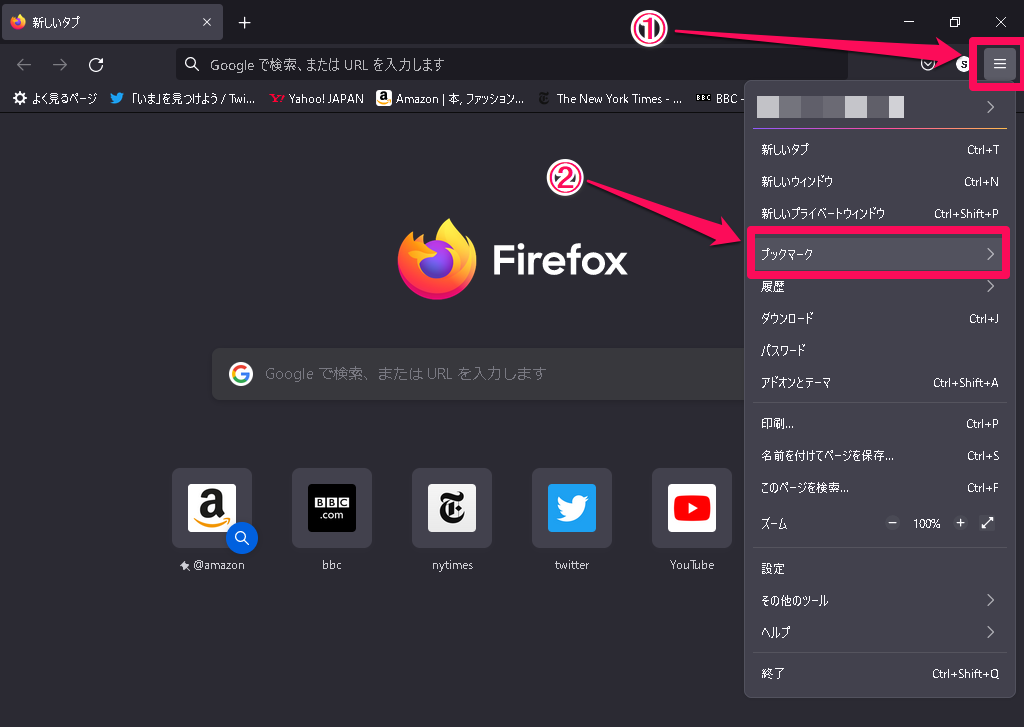The image size is (1024, 727).
Task: Open The New York Times bookmark
Action: point(611,99)
